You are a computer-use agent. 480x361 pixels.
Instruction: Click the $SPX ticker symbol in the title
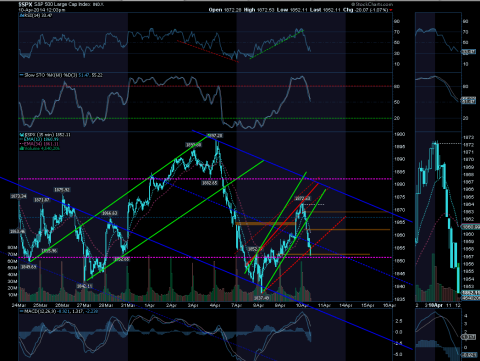click(25, 4)
